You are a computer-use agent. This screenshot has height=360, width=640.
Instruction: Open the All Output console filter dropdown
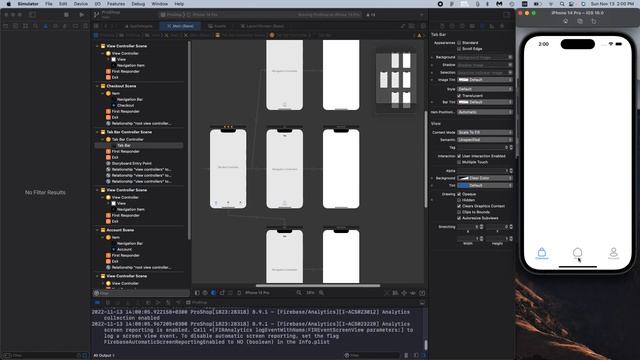pos(104,356)
